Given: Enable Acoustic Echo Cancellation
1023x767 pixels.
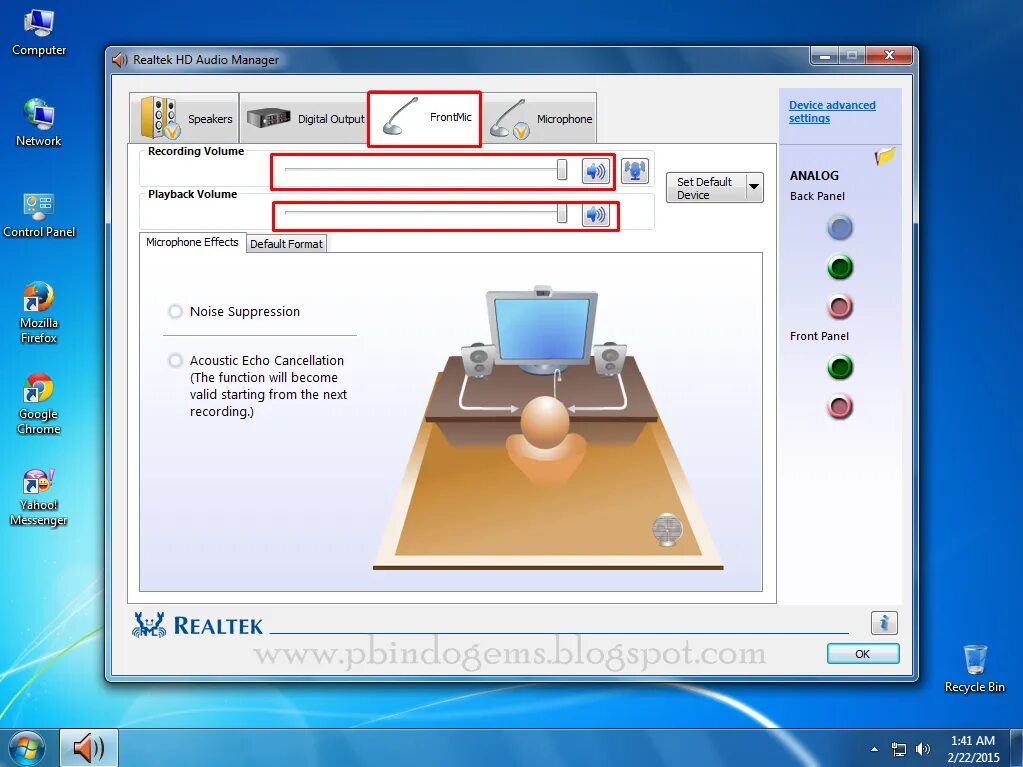Looking at the screenshot, I should (176, 360).
